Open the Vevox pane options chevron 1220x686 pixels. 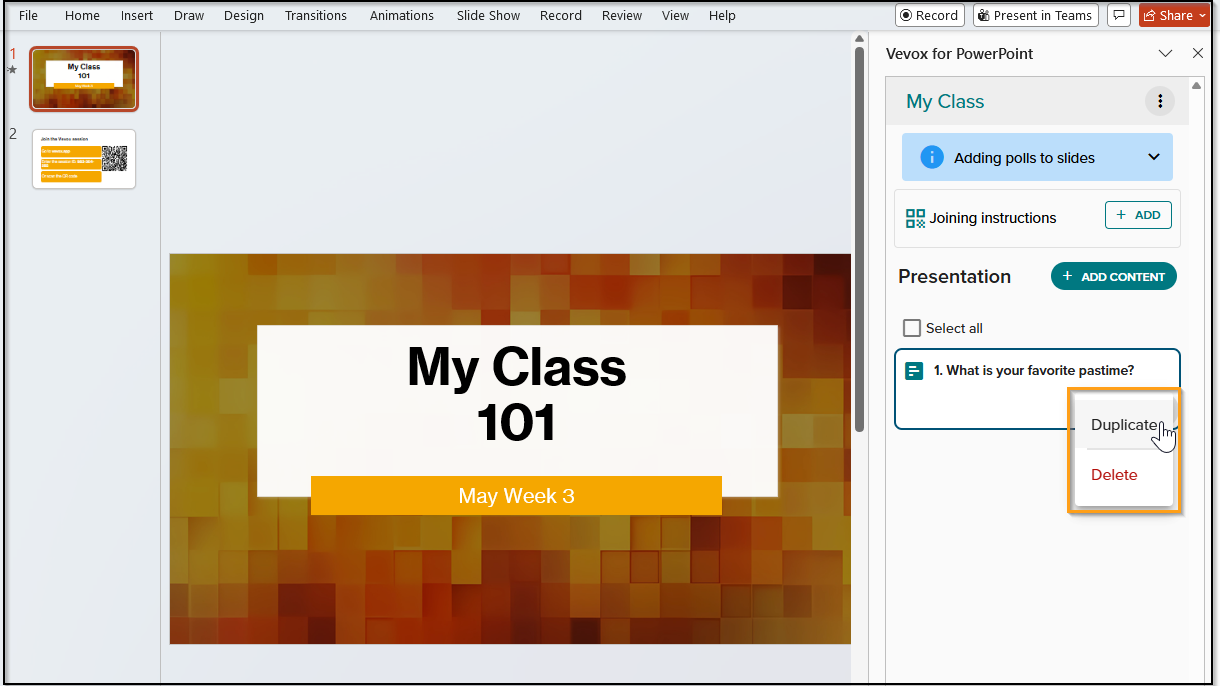1165,53
